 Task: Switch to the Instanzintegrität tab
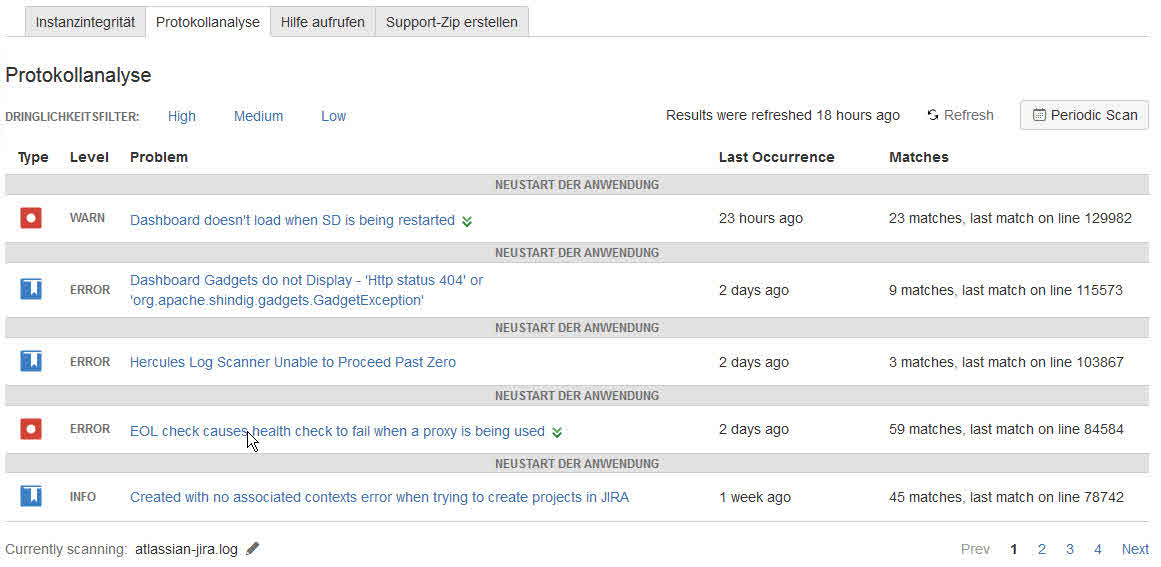[85, 21]
